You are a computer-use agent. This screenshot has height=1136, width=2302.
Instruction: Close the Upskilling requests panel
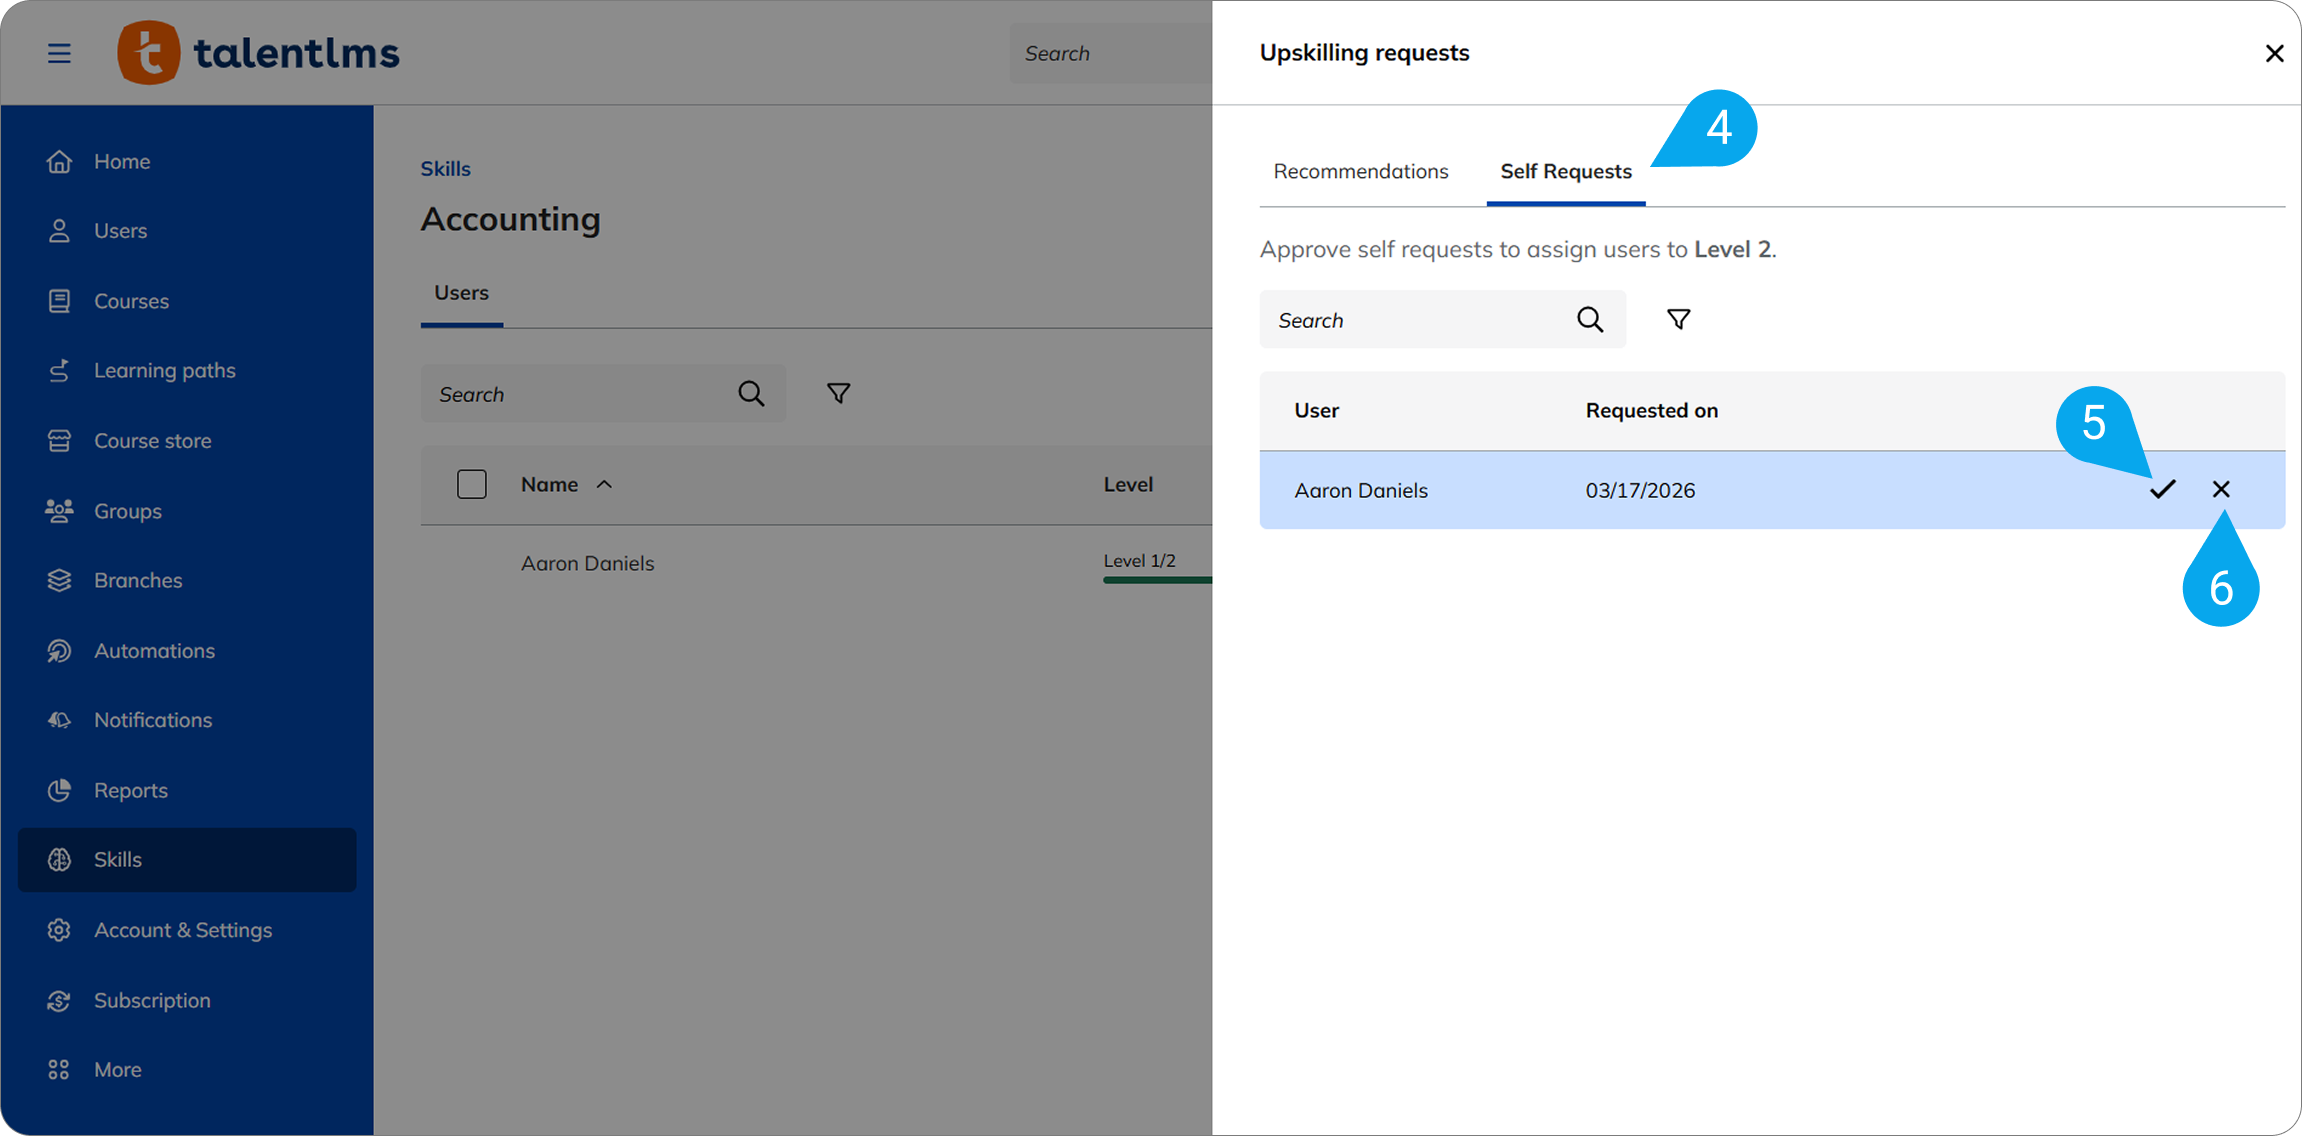2273,53
